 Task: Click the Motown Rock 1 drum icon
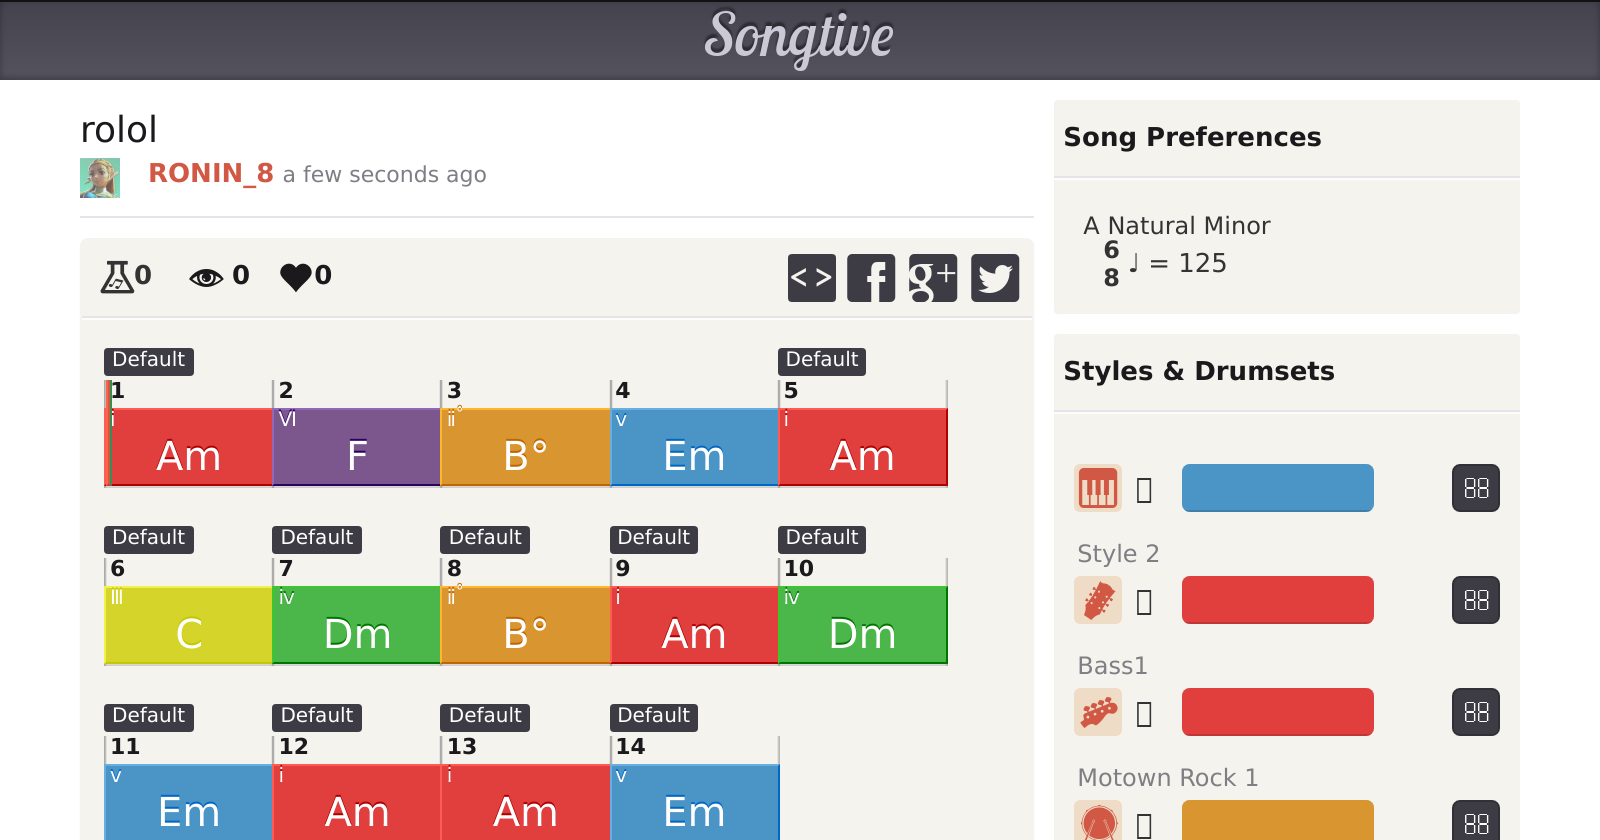click(x=1097, y=822)
